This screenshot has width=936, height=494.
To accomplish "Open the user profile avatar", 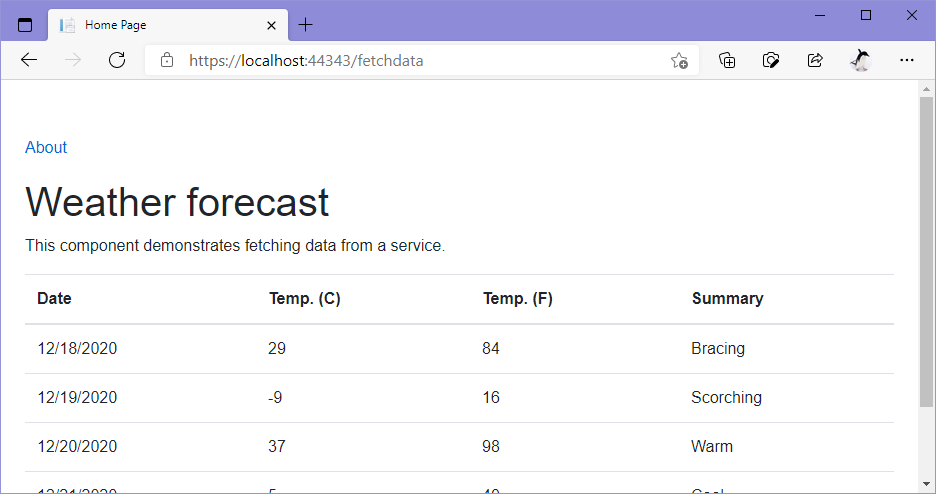I will [860, 60].
